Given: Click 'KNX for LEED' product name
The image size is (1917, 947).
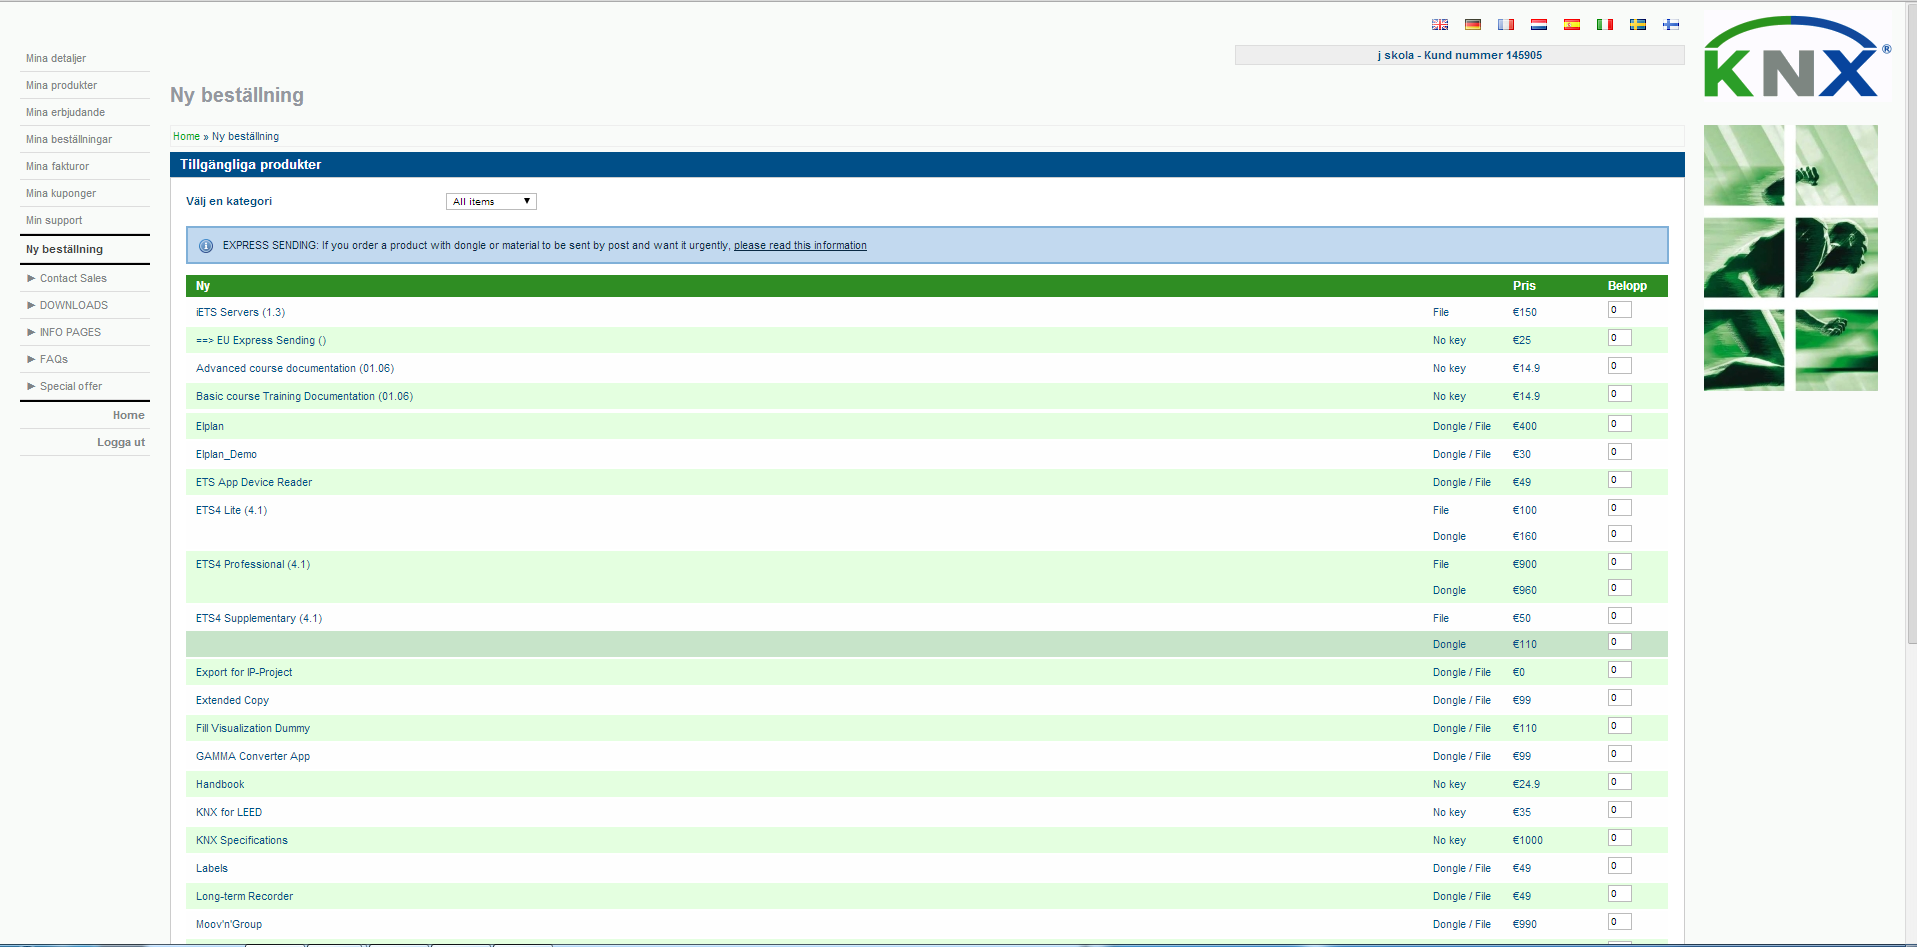Looking at the screenshot, I should (229, 813).
